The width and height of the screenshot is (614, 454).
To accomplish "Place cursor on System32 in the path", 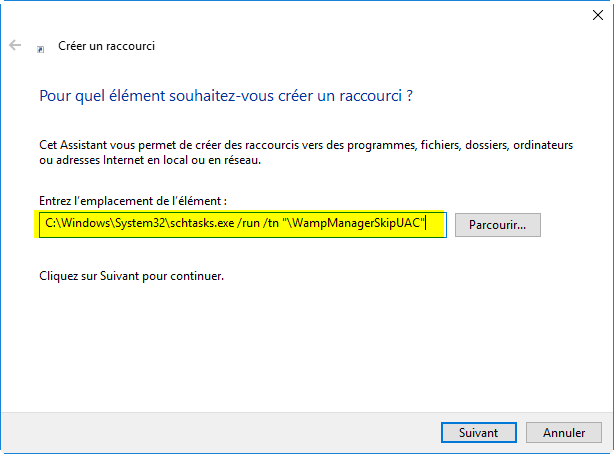I will (139, 223).
